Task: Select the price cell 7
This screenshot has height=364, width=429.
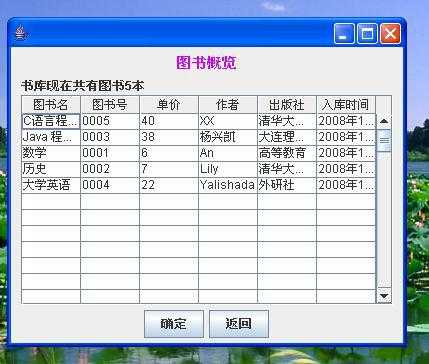Action: pyautogui.click(x=169, y=169)
